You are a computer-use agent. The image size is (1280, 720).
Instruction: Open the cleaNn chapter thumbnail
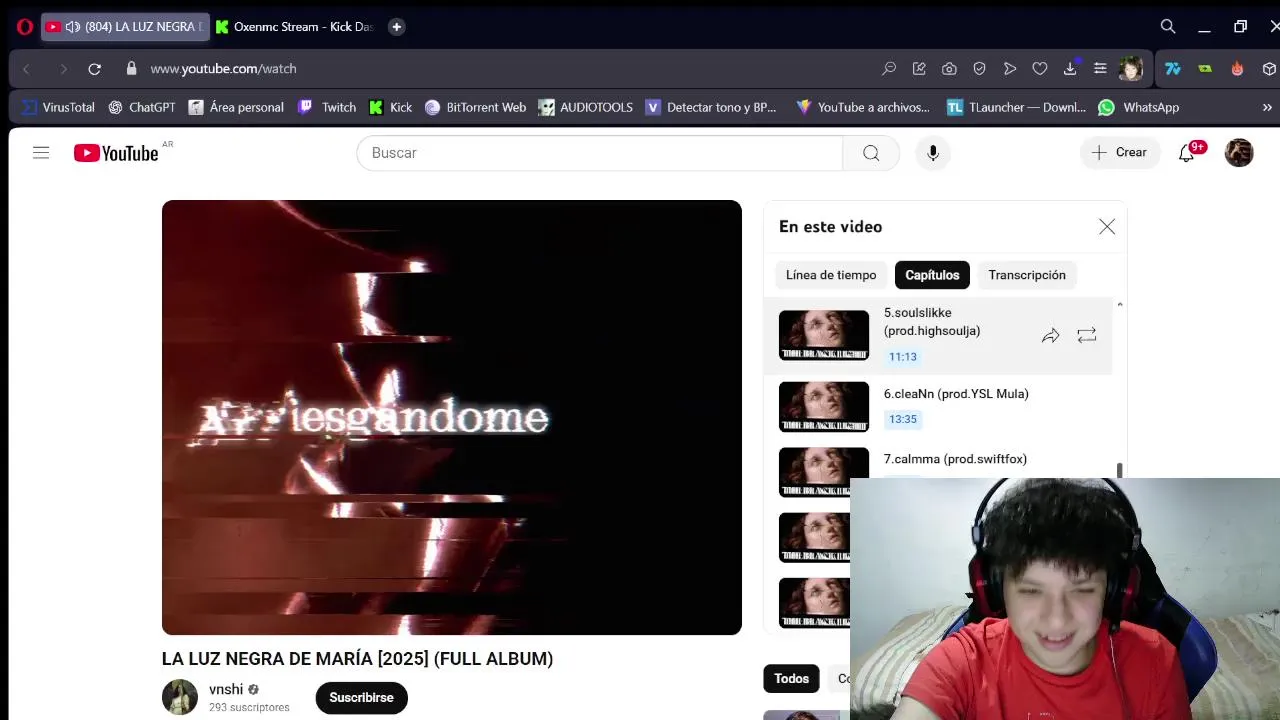pos(824,406)
